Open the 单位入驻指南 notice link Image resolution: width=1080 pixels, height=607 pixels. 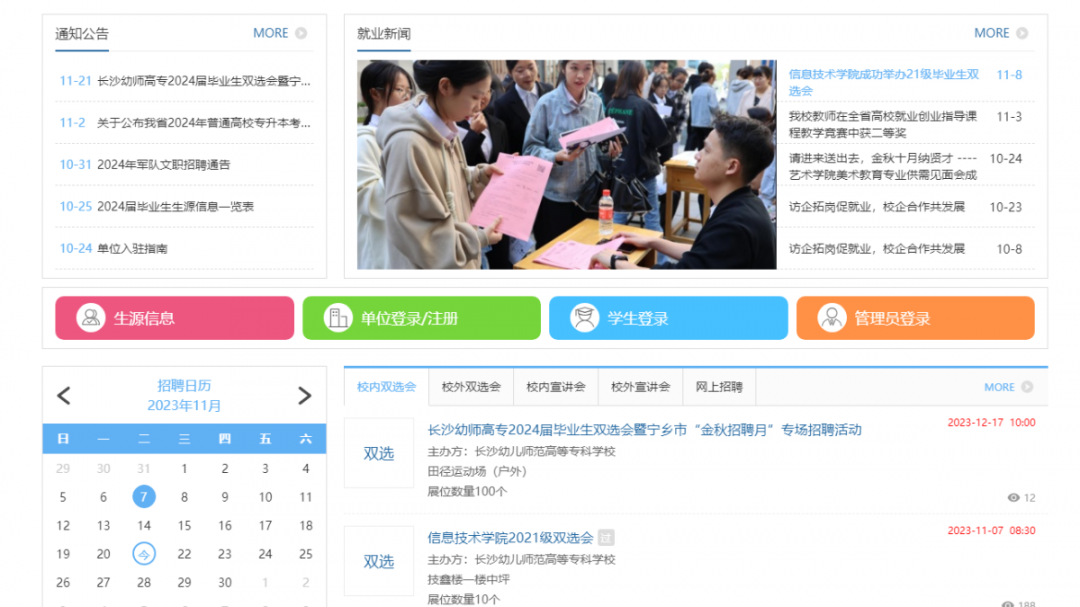[132, 249]
